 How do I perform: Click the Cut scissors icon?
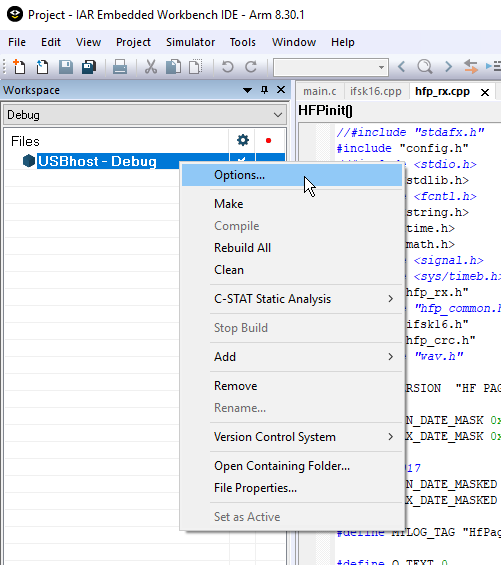click(x=151, y=67)
